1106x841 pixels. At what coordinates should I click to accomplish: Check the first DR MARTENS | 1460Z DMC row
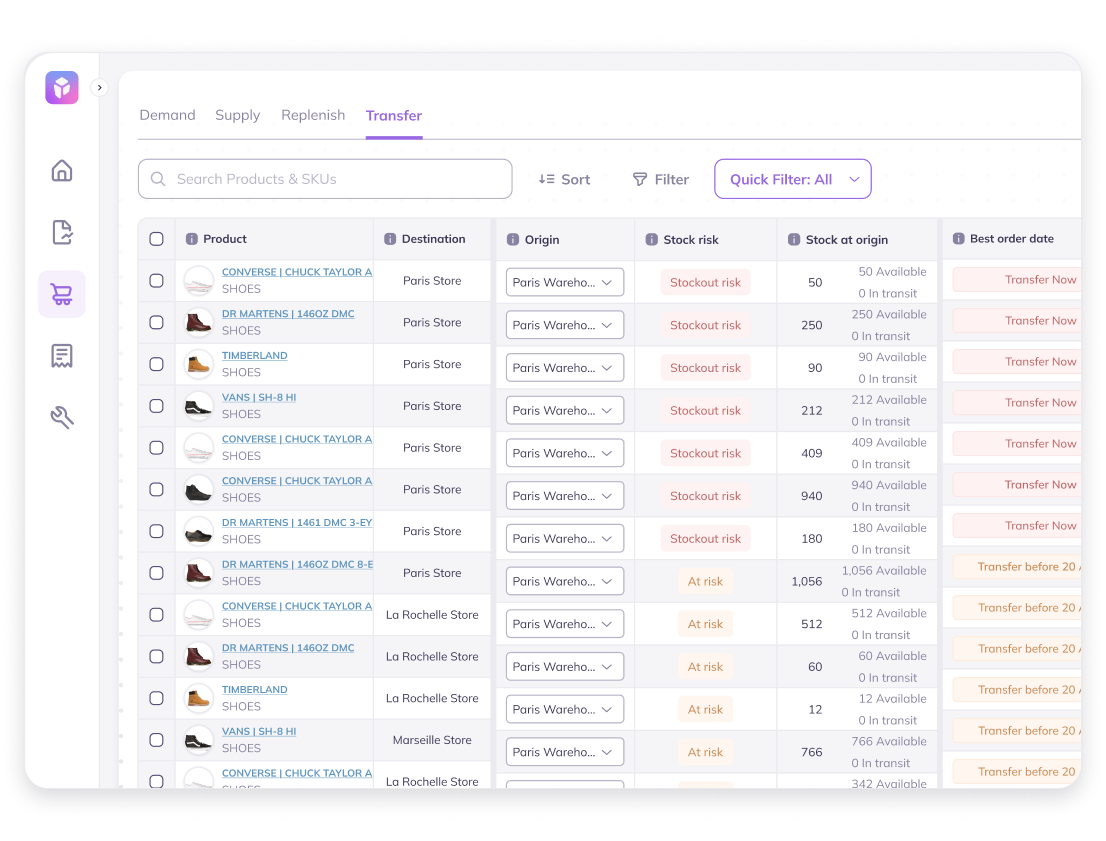pyautogui.click(x=157, y=322)
